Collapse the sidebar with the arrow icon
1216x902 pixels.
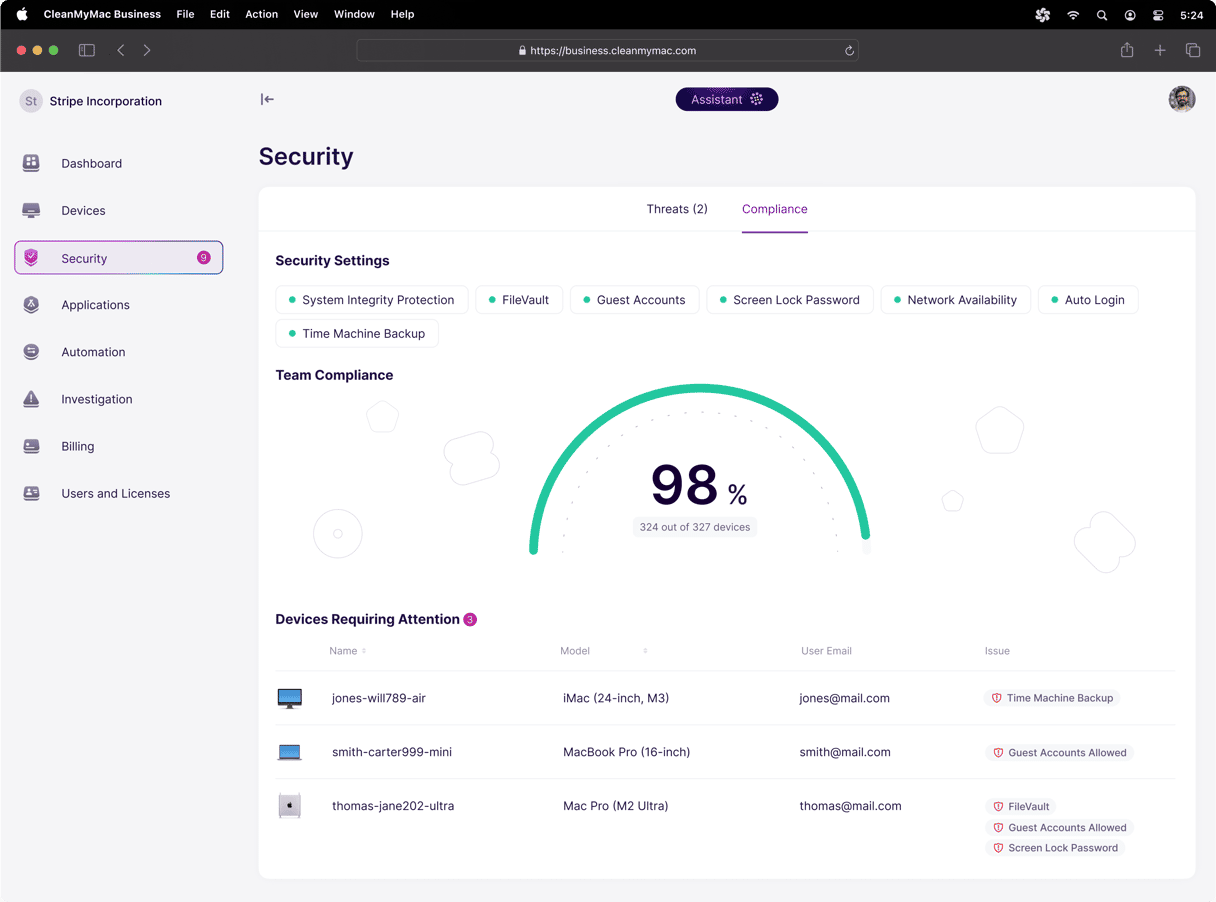(267, 99)
